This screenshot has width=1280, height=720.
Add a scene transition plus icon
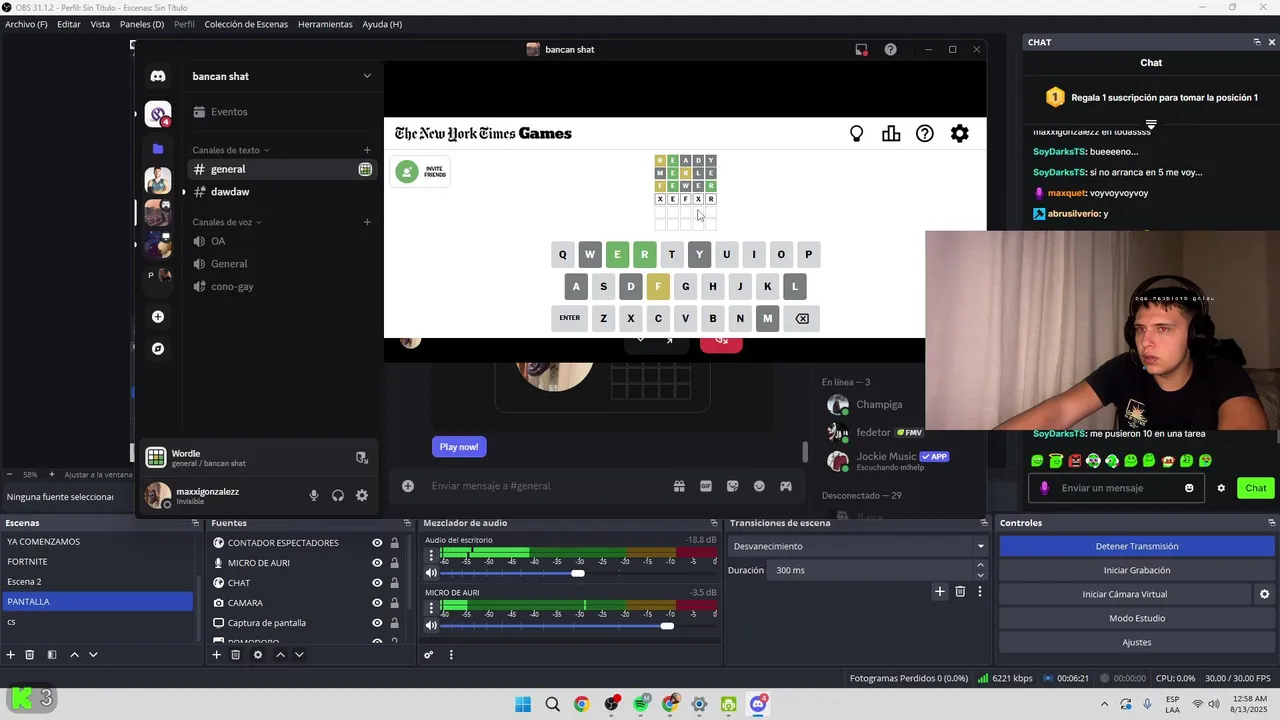click(x=940, y=592)
